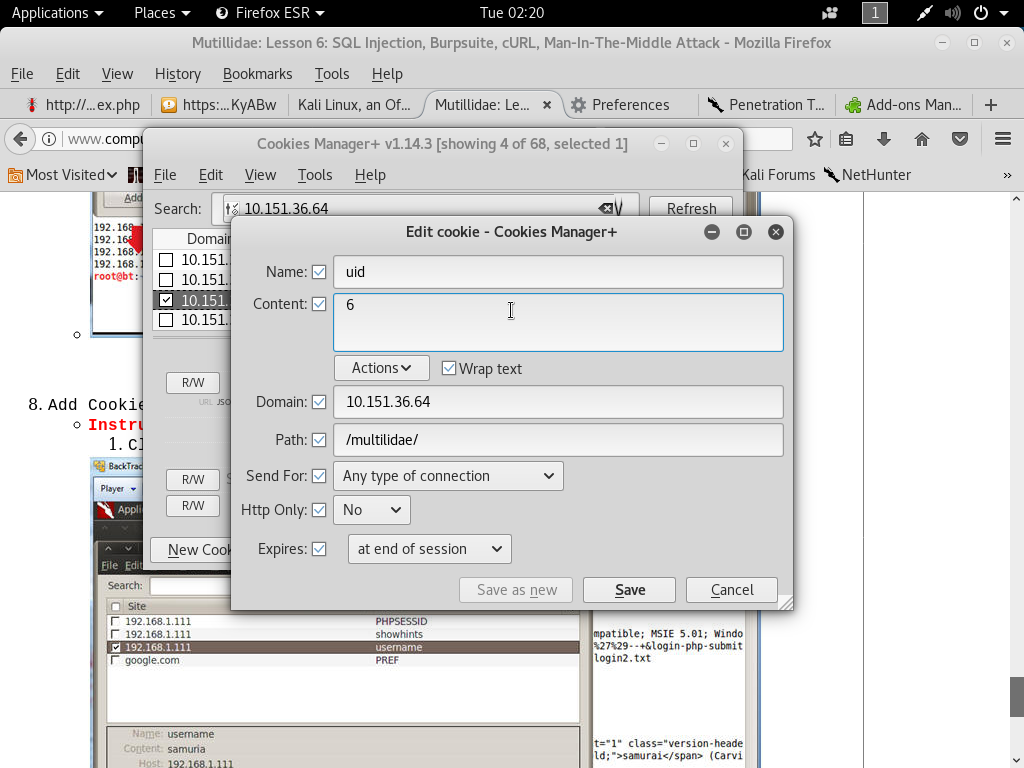Expand the Actions dropdown button

381,368
